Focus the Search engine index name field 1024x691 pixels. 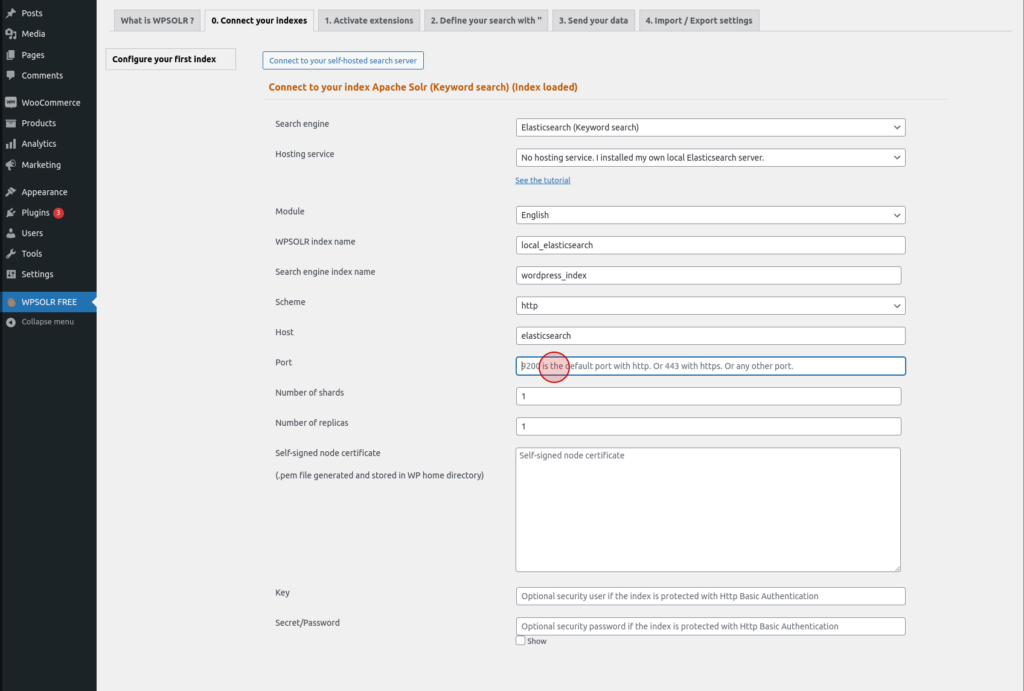[708, 275]
